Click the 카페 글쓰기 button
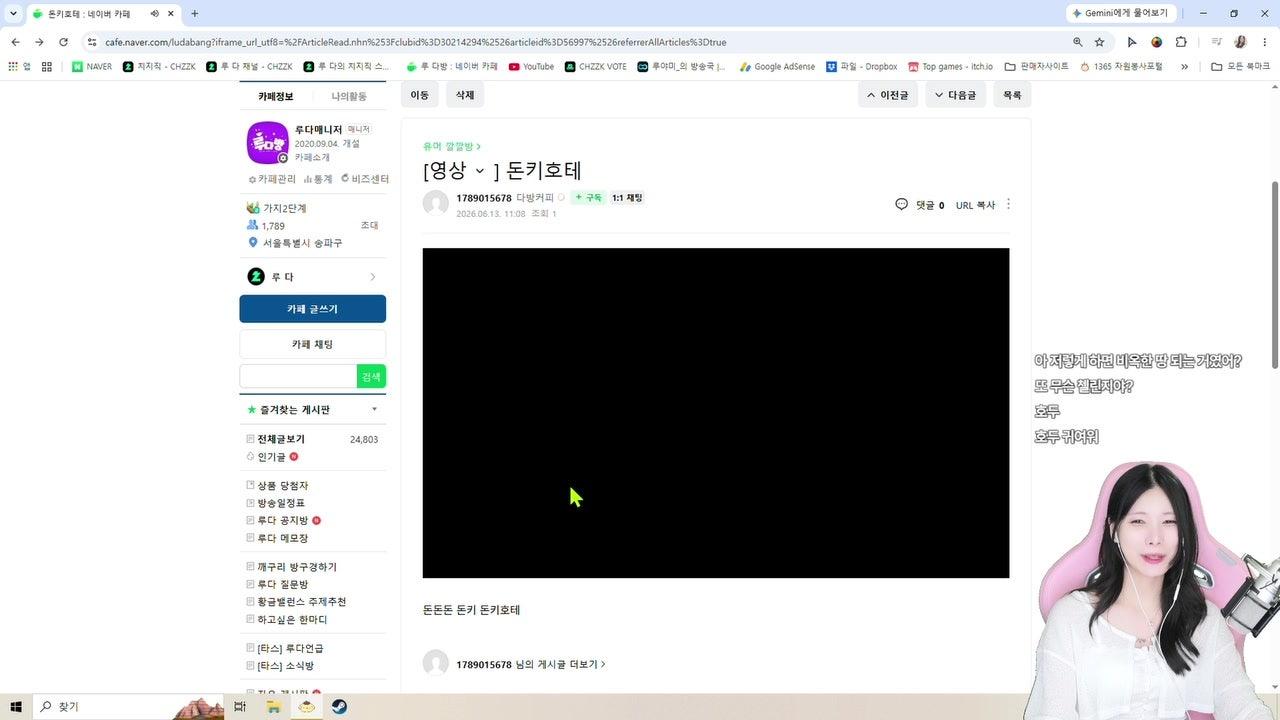 tap(312, 309)
